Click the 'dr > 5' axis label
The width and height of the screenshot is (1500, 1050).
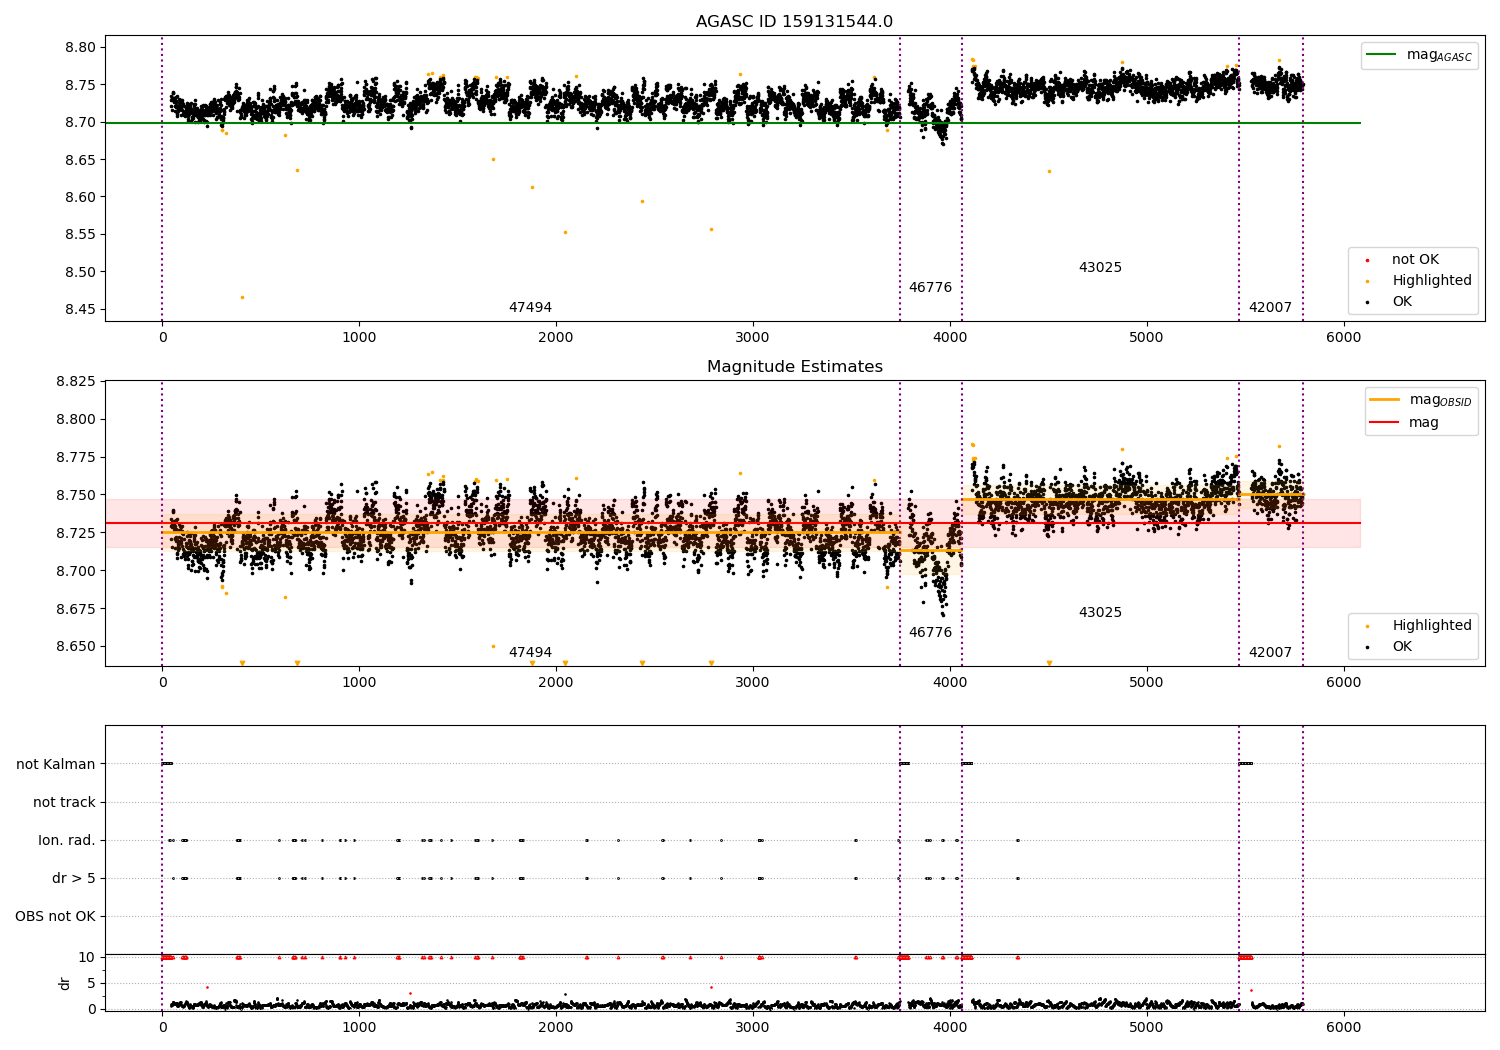[x=74, y=879]
